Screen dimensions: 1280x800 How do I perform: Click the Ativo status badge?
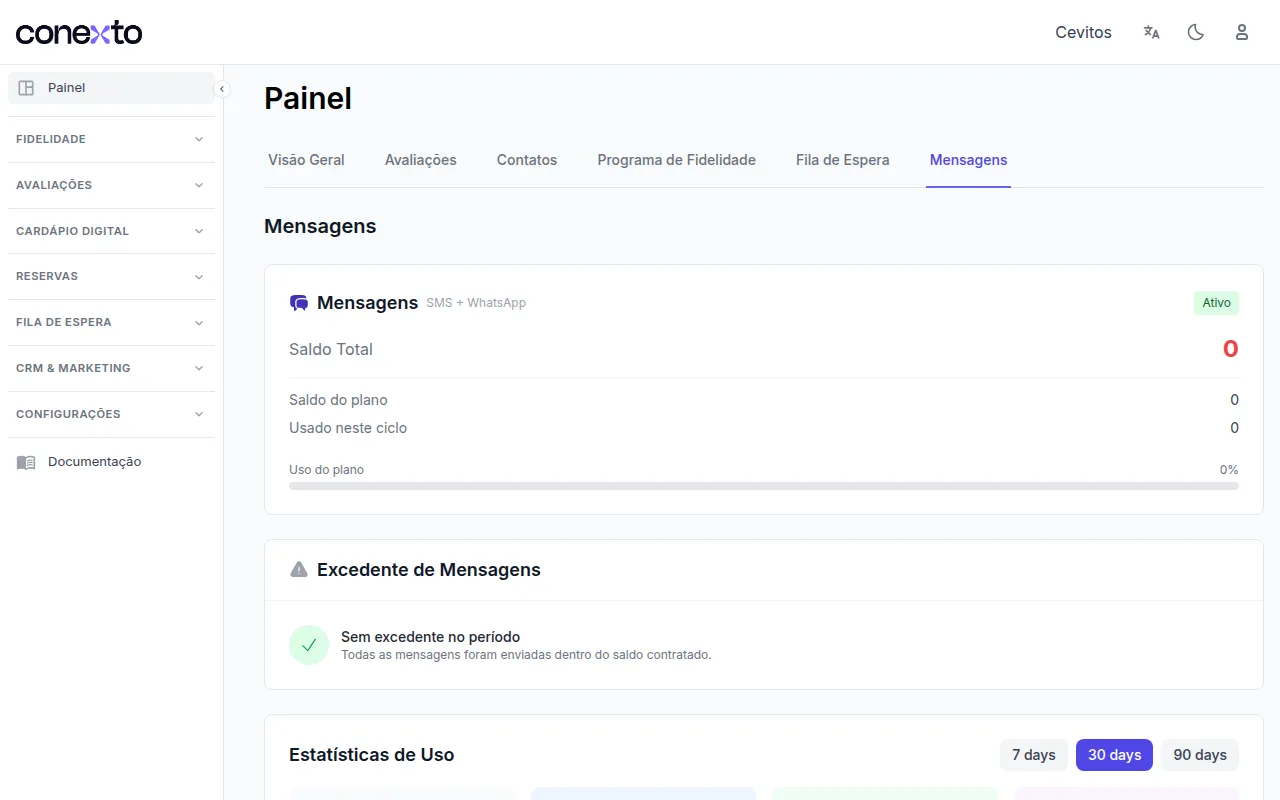[1216, 303]
